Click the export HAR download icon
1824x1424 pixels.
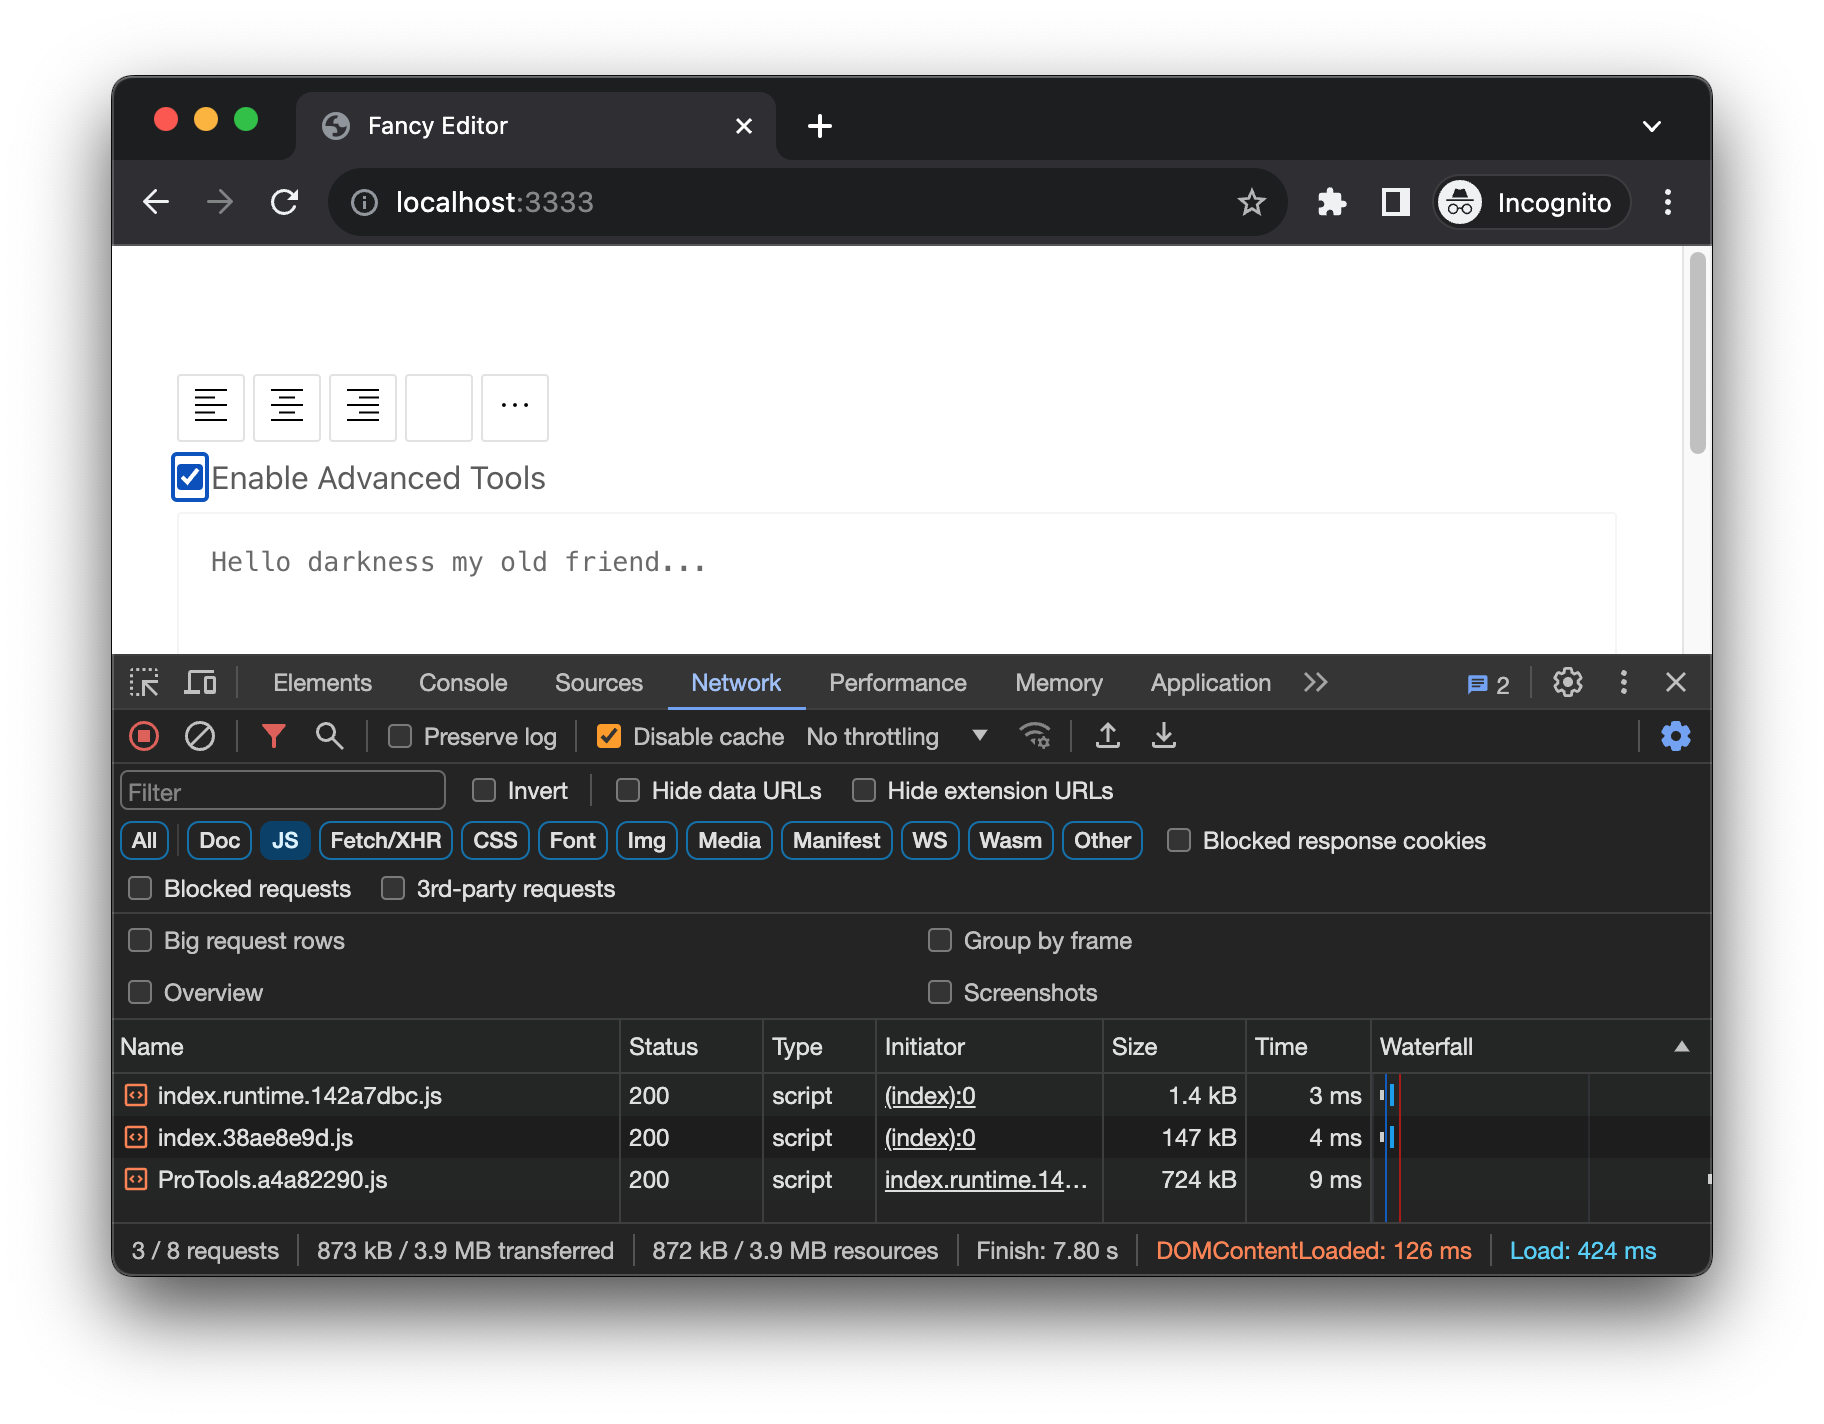pos(1164,737)
